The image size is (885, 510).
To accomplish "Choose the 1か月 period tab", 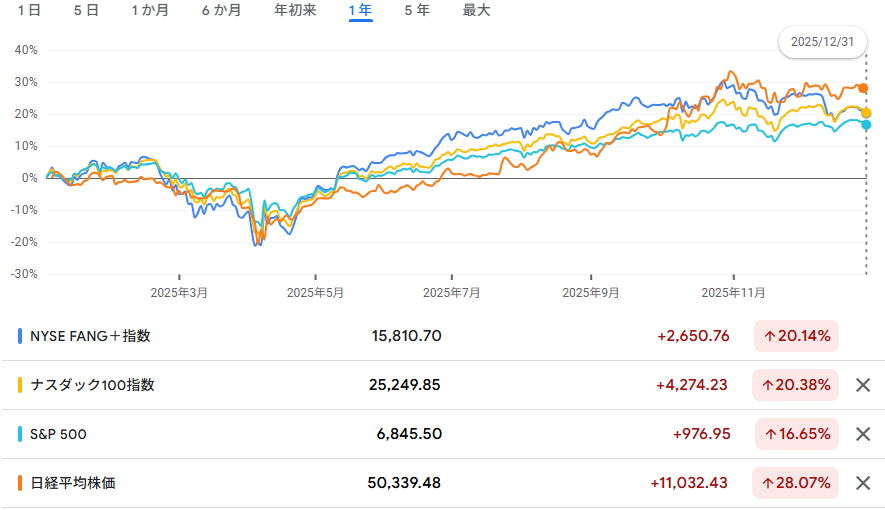I will click(150, 10).
